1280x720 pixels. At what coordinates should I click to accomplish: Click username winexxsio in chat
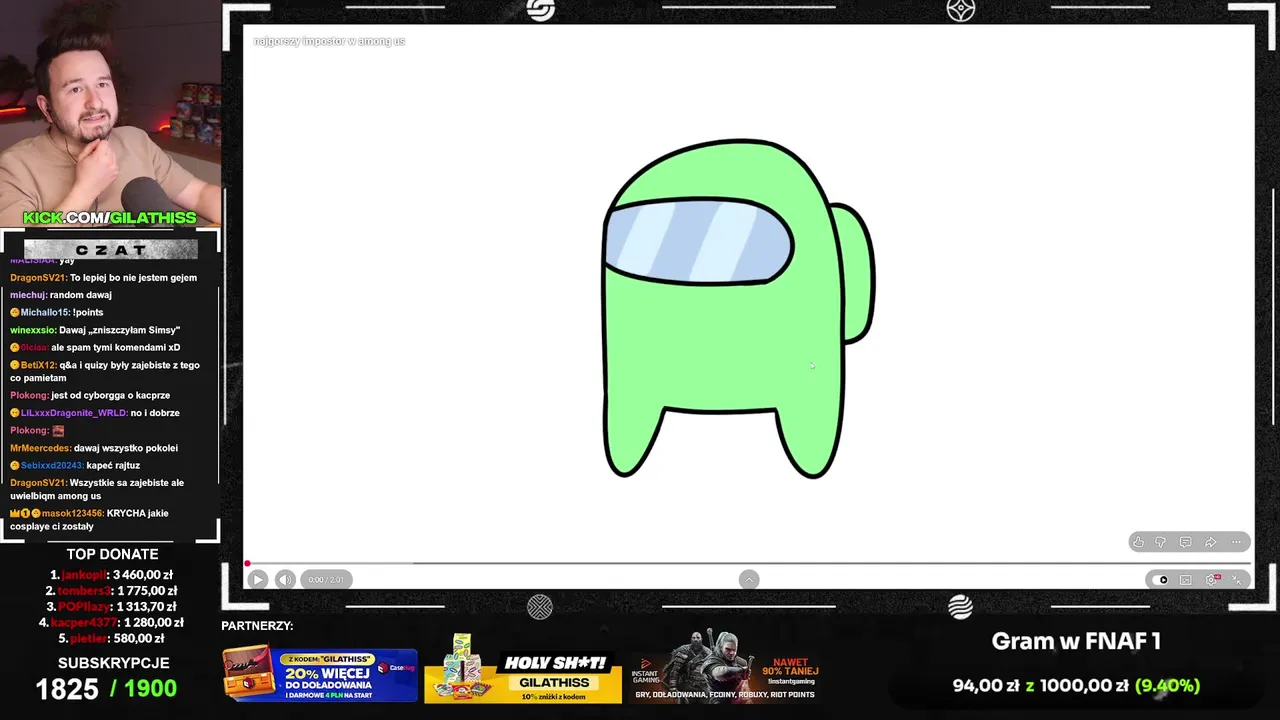click(33, 330)
